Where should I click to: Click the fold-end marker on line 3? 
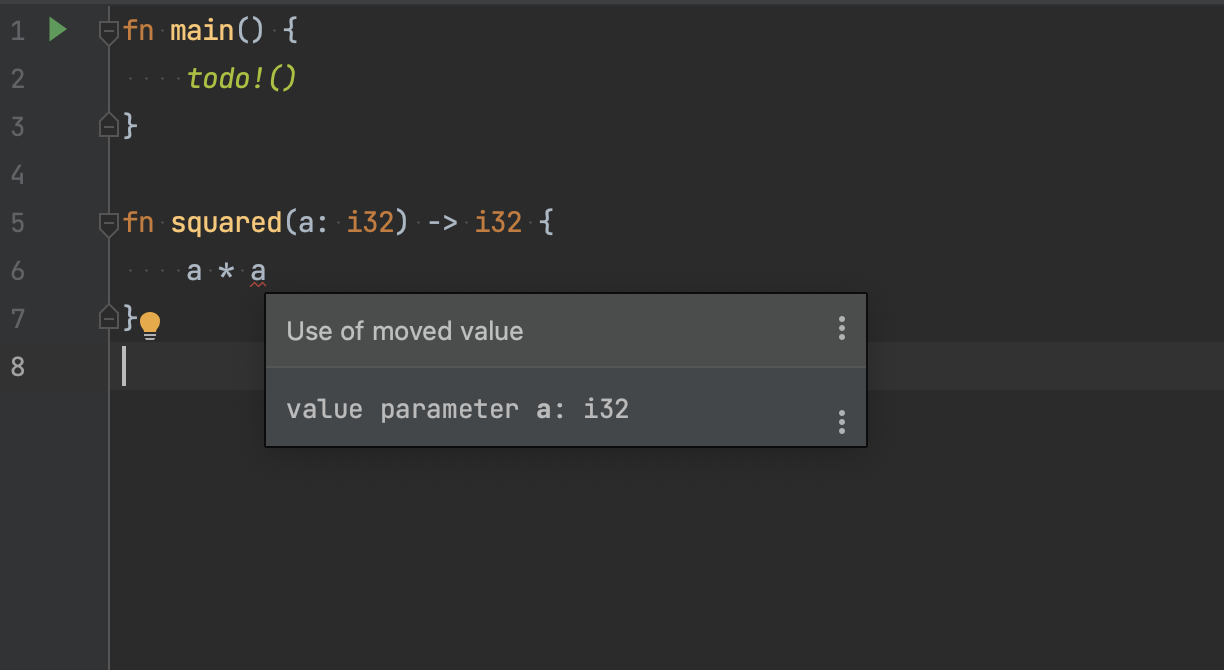(108, 124)
